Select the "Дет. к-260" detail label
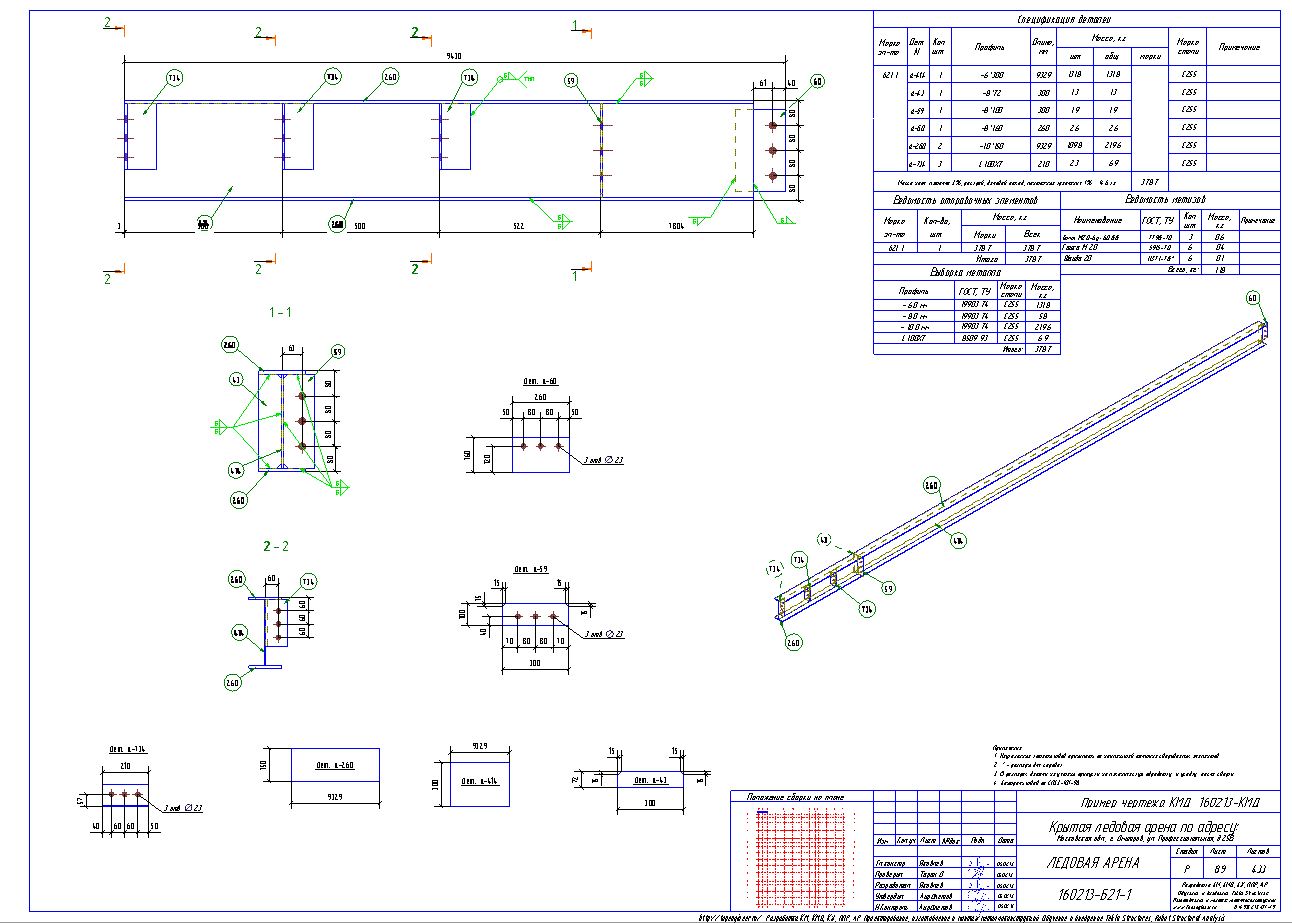The height and width of the screenshot is (923, 1292). pos(335,765)
